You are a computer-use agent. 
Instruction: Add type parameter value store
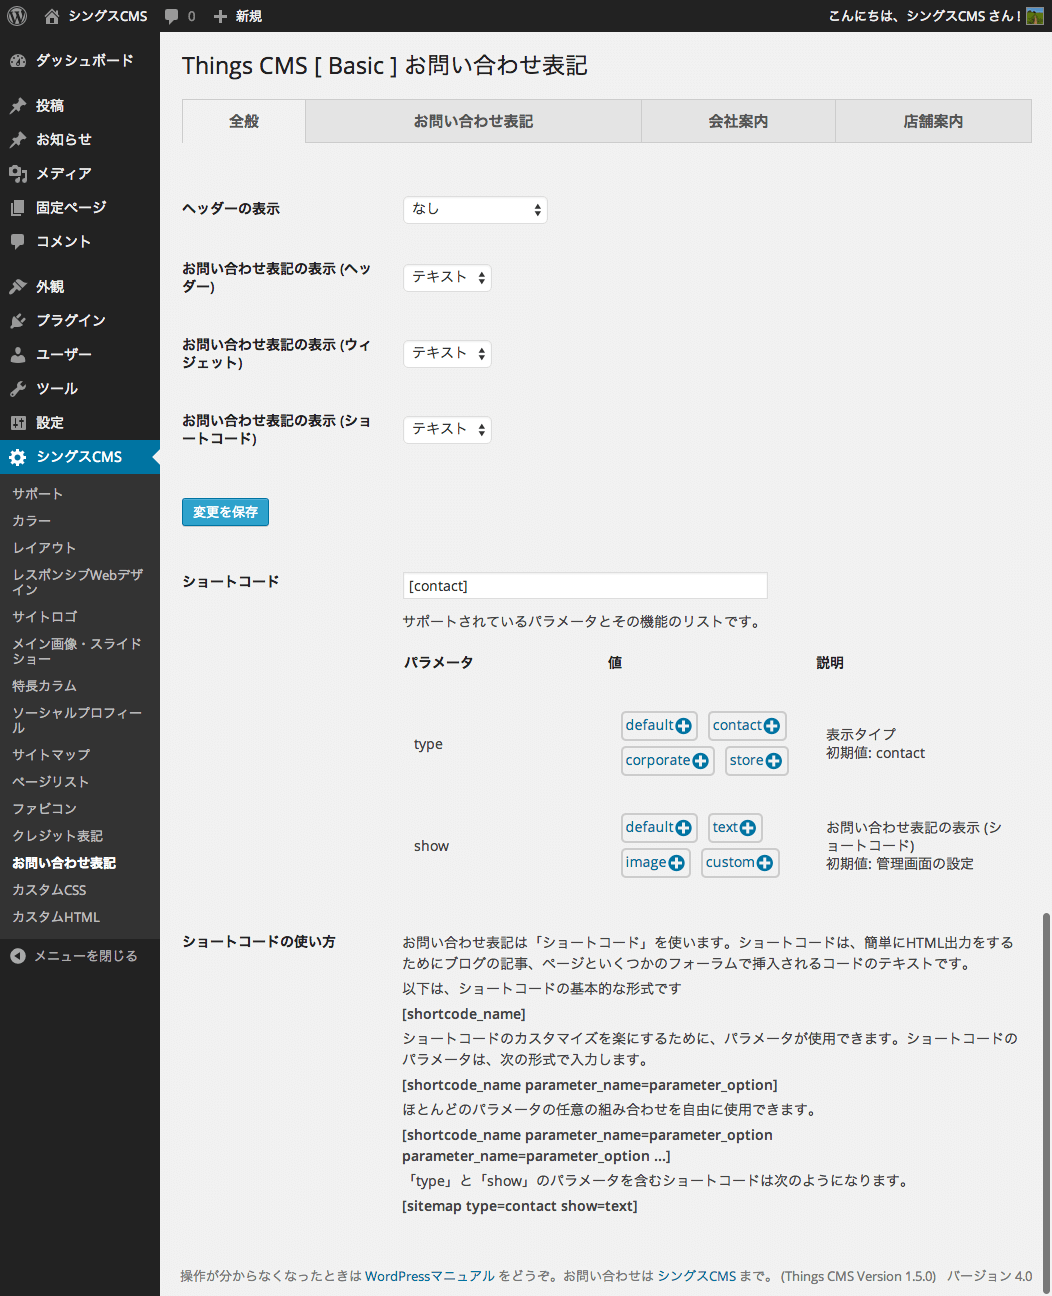[756, 761]
